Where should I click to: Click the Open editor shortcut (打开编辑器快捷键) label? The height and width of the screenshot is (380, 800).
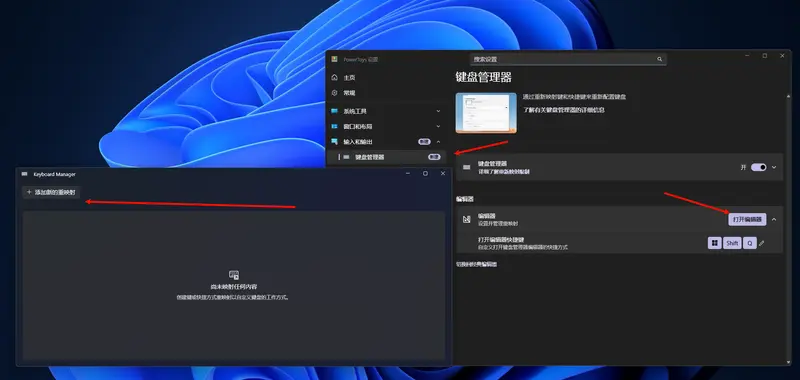click(501, 239)
